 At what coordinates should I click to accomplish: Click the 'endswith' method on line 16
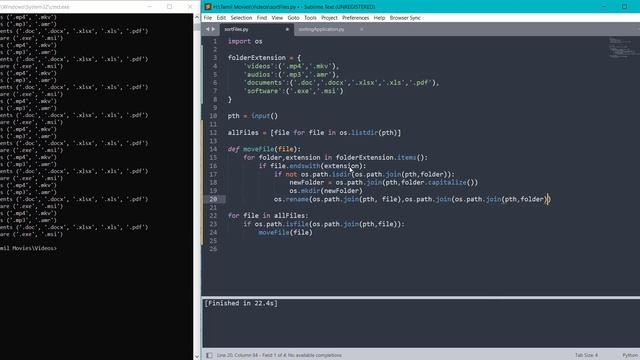pyautogui.click(x=304, y=166)
